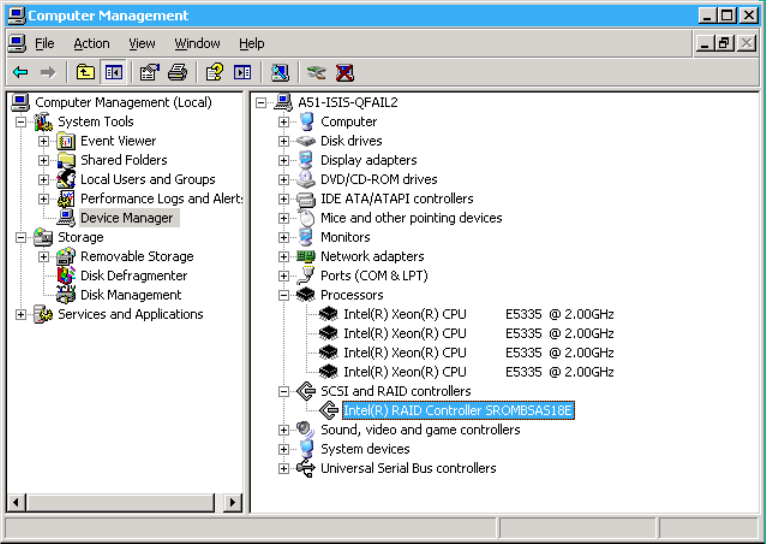Select Performance Logs and Alerts item
Screen dimensions: 766x544
pyautogui.click(x=161, y=199)
